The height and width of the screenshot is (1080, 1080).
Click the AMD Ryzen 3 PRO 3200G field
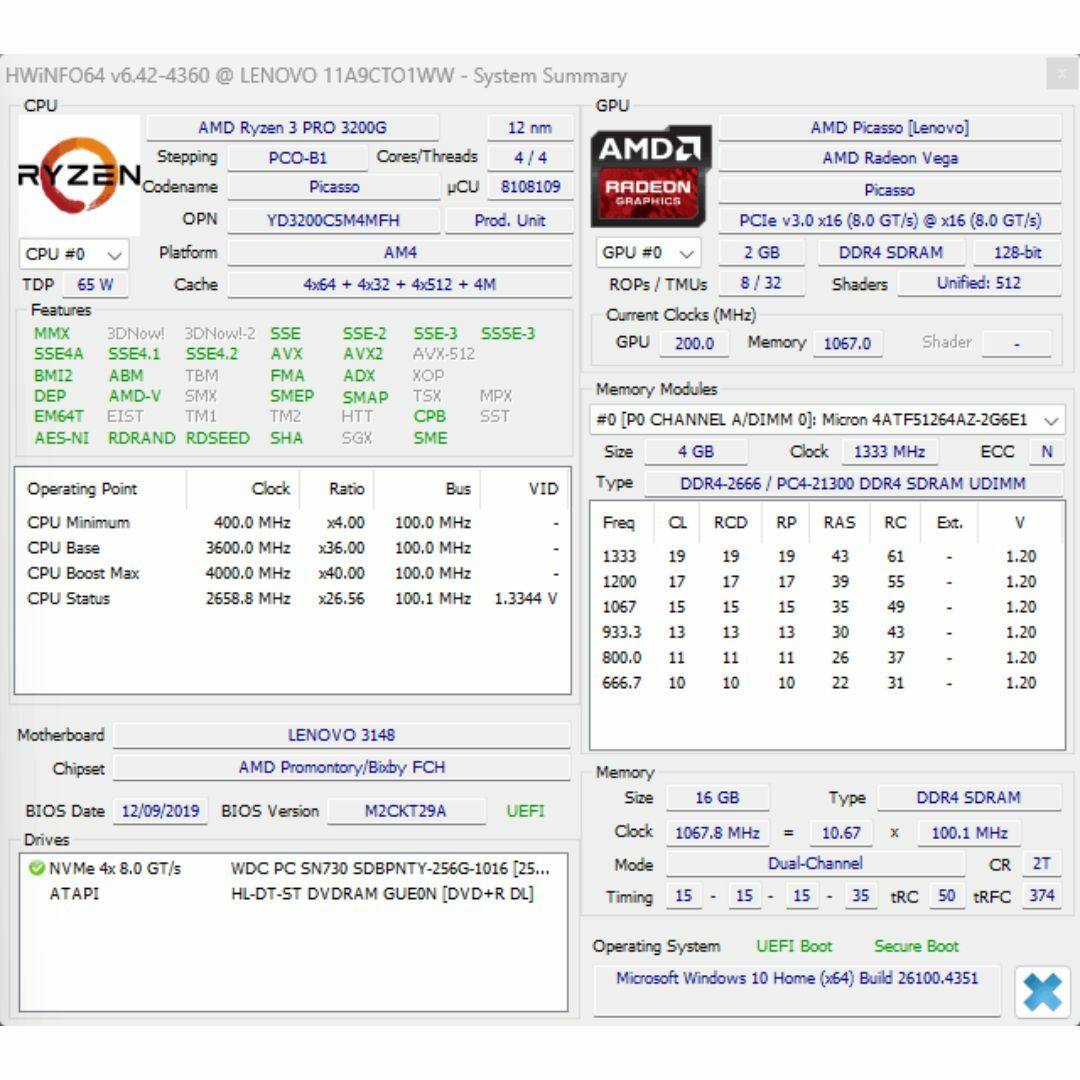click(292, 128)
